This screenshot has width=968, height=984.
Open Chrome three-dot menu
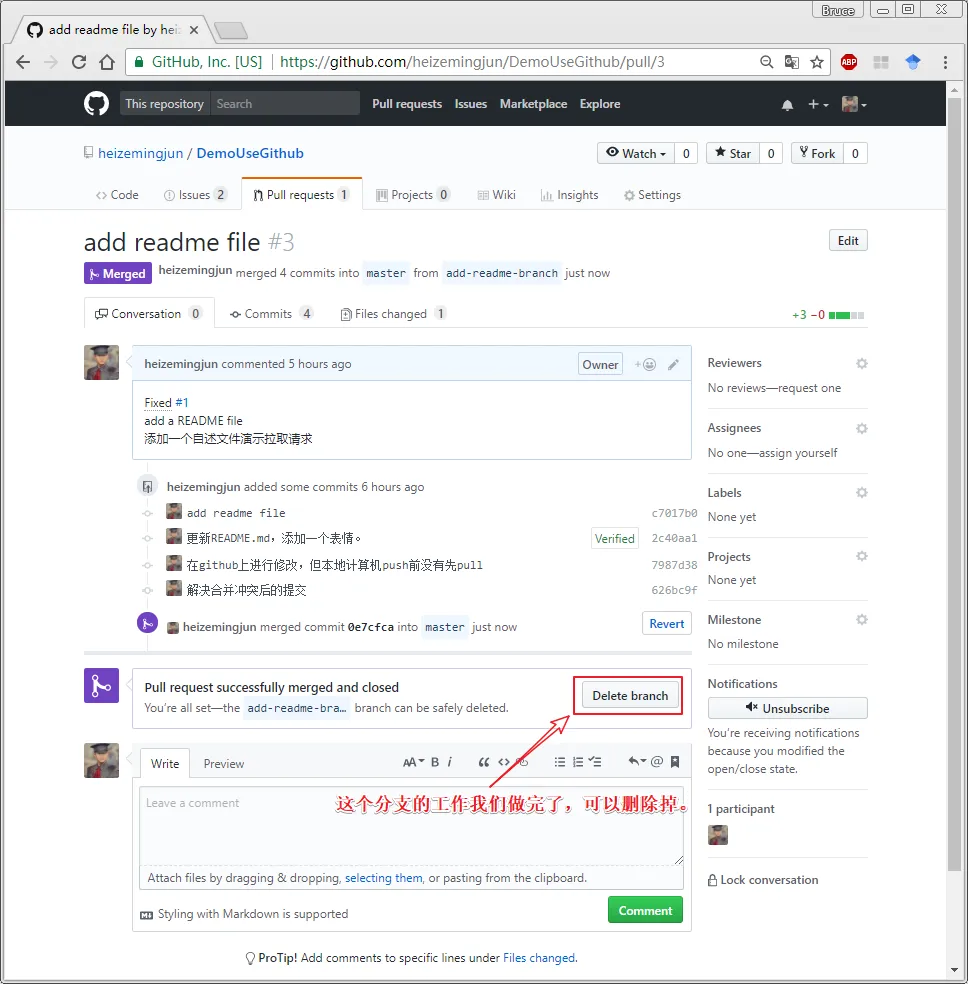pos(945,62)
